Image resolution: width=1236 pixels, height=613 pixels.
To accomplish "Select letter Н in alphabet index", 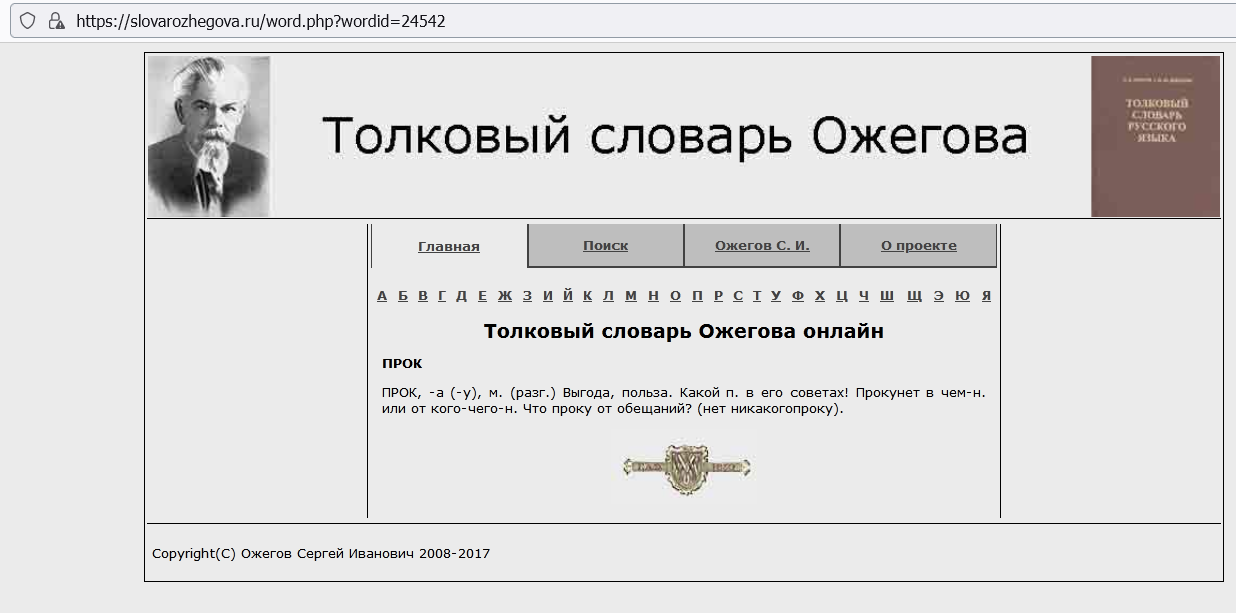I will point(653,295).
